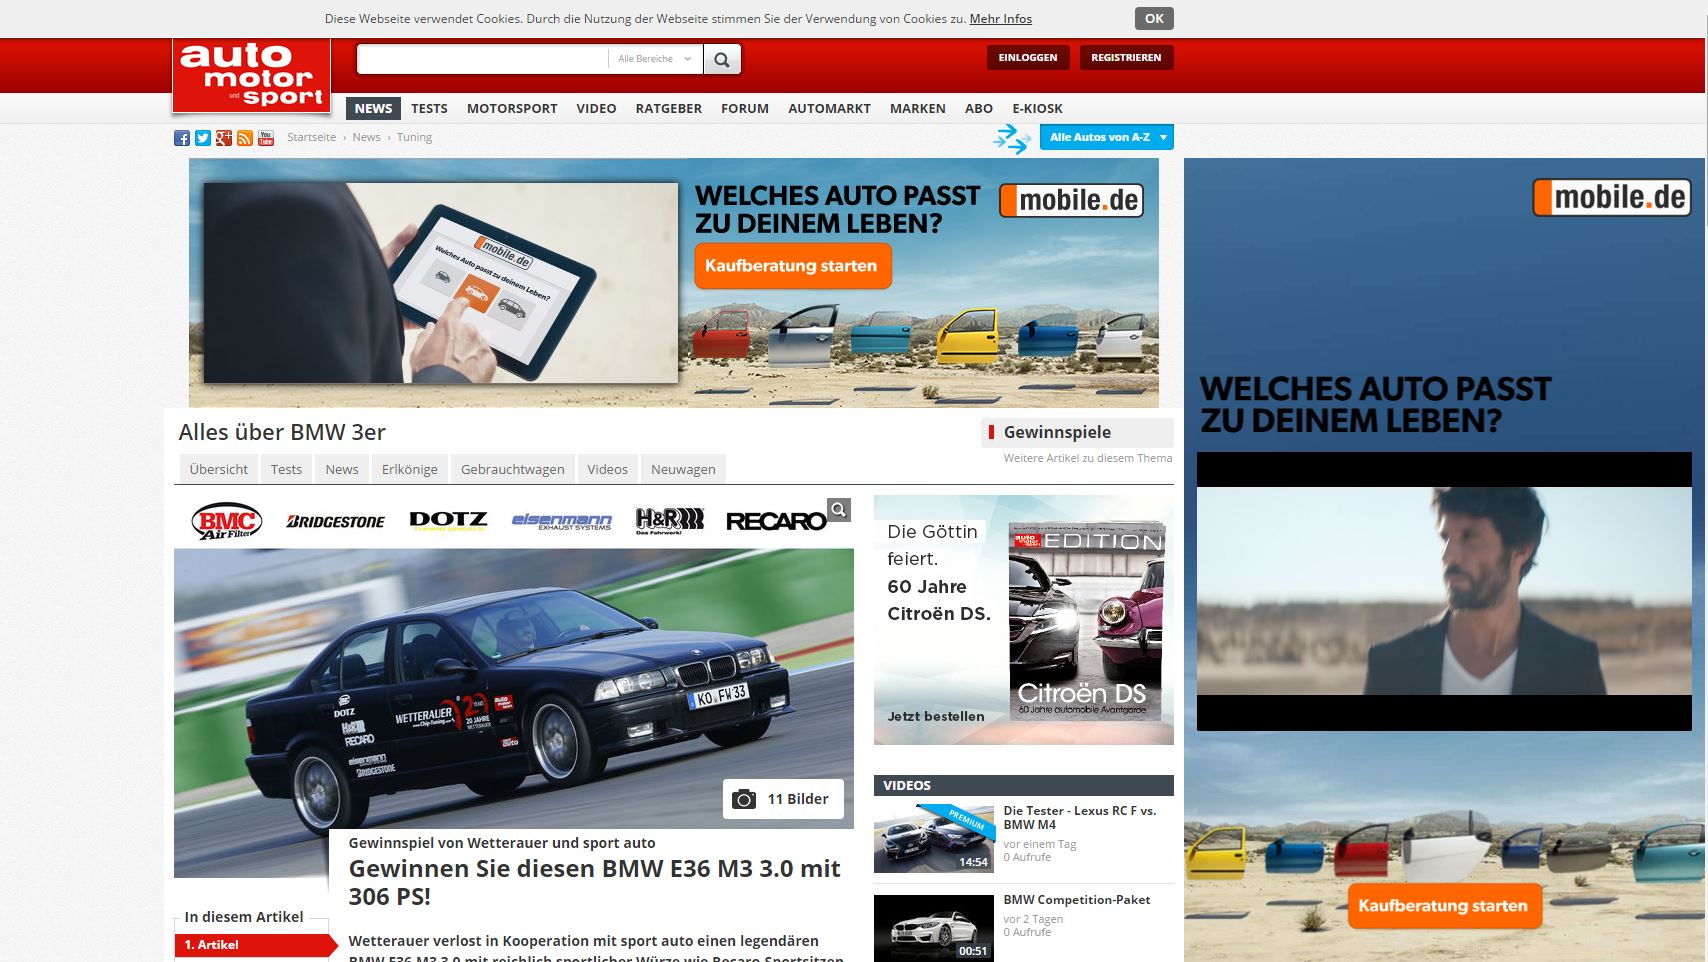Open the BMW E36 M3 article headline
1708x962 pixels.
[594, 882]
